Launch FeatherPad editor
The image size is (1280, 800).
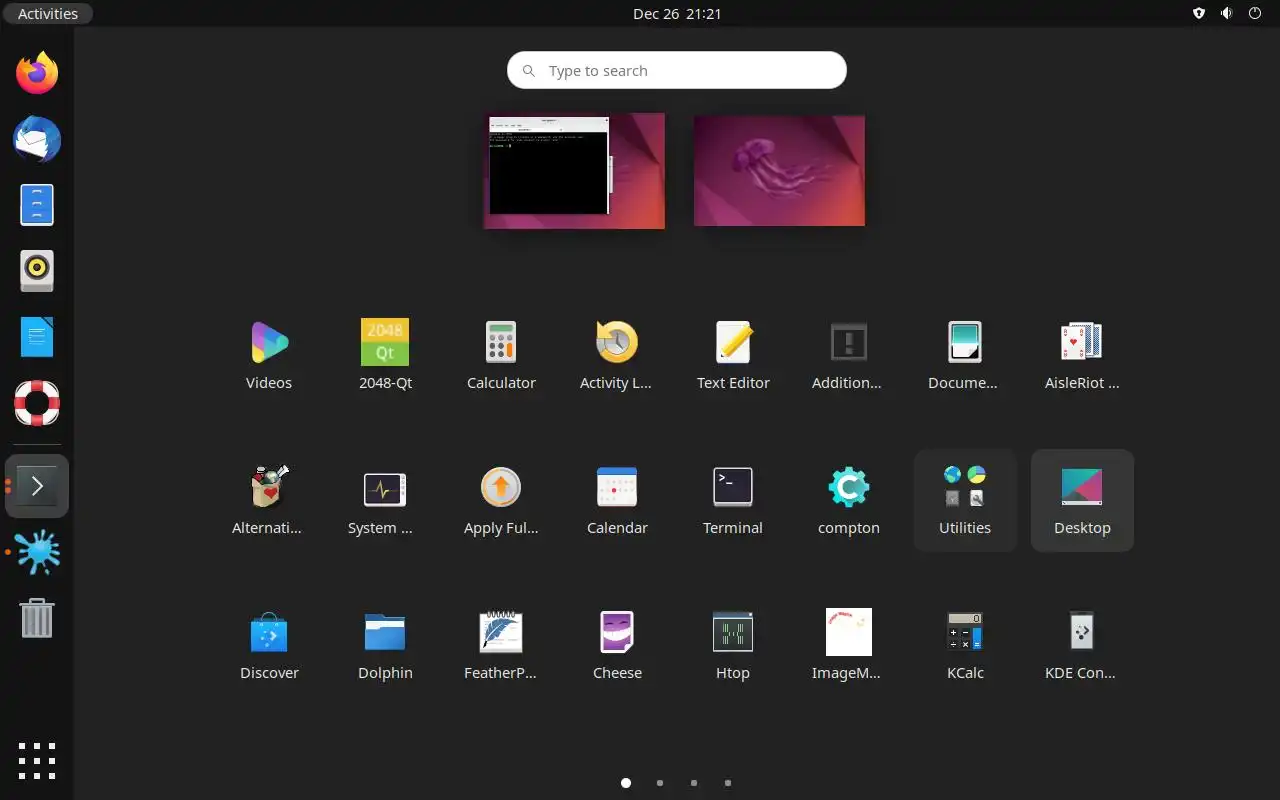point(501,645)
